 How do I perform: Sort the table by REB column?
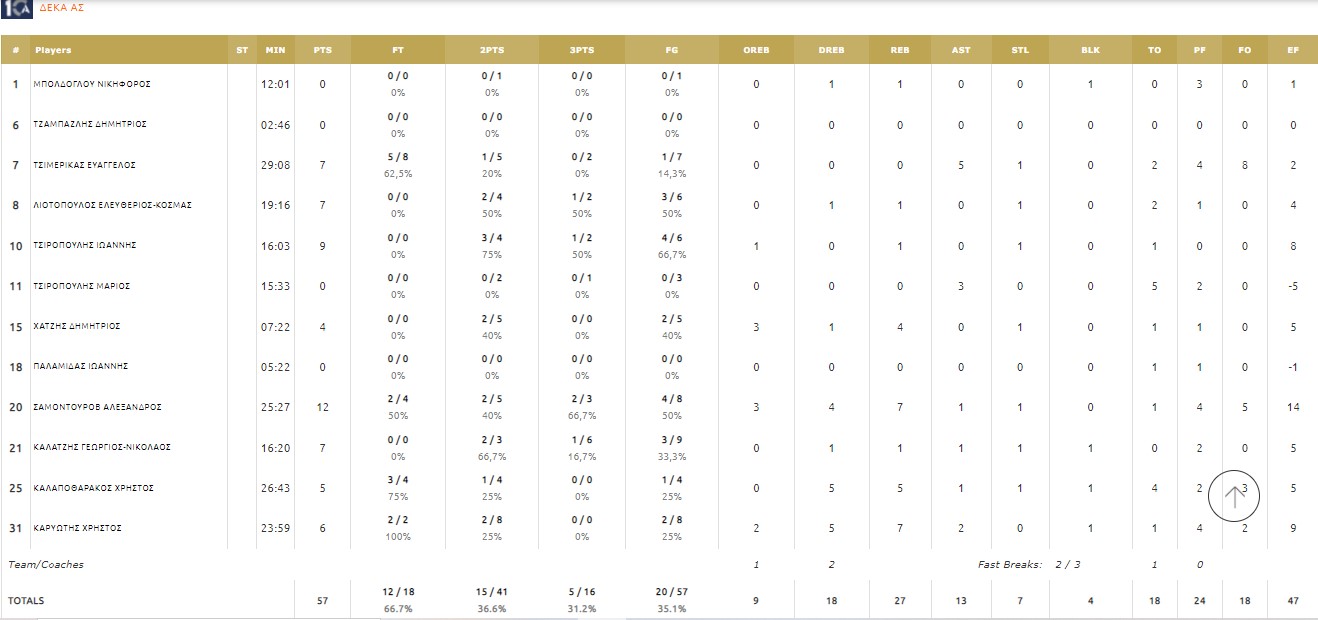(899, 50)
